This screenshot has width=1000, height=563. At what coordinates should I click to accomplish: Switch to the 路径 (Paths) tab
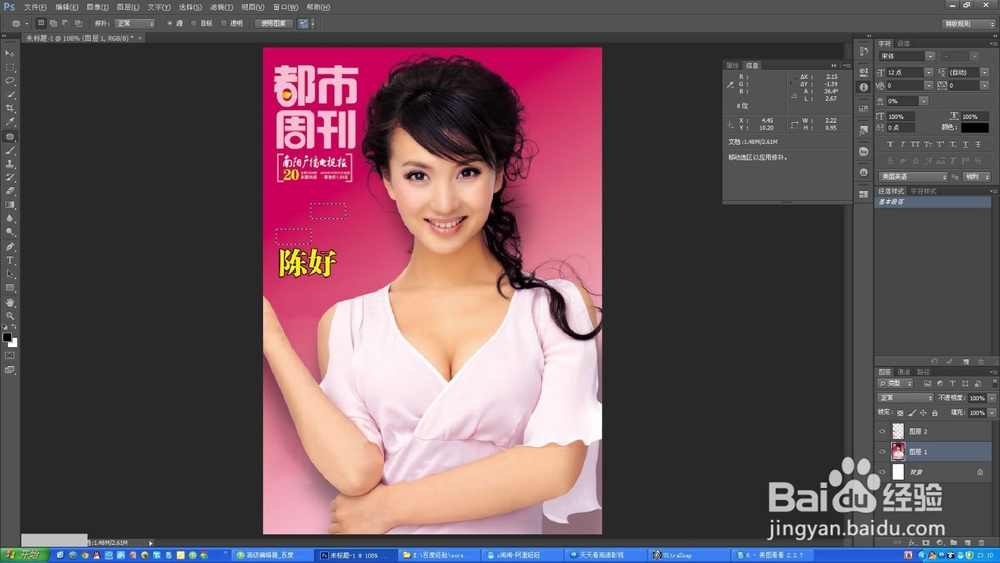tap(923, 372)
